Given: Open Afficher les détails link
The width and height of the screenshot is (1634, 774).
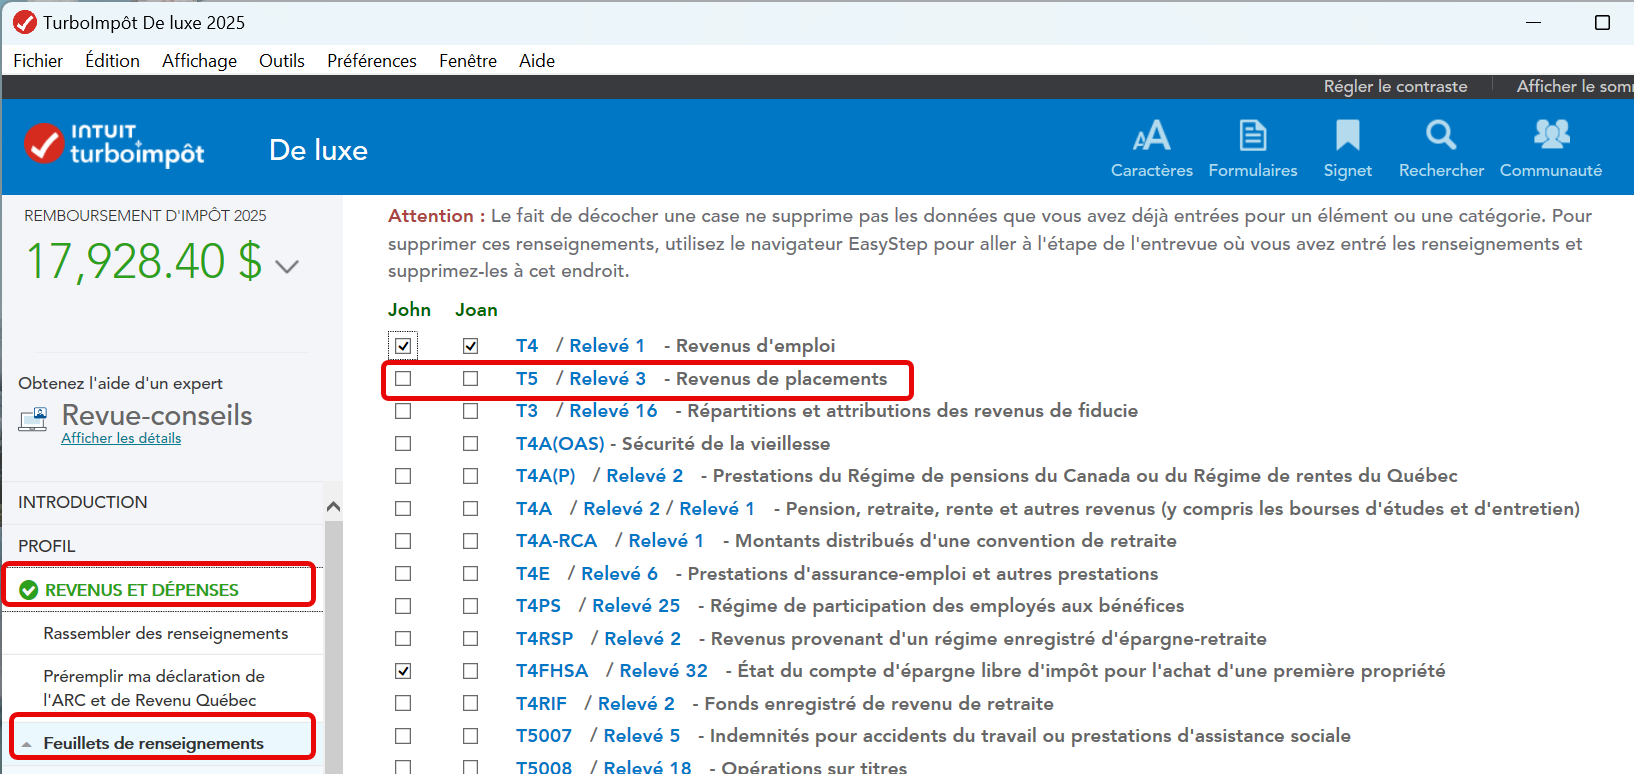Looking at the screenshot, I should pyautogui.click(x=121, y=438).
